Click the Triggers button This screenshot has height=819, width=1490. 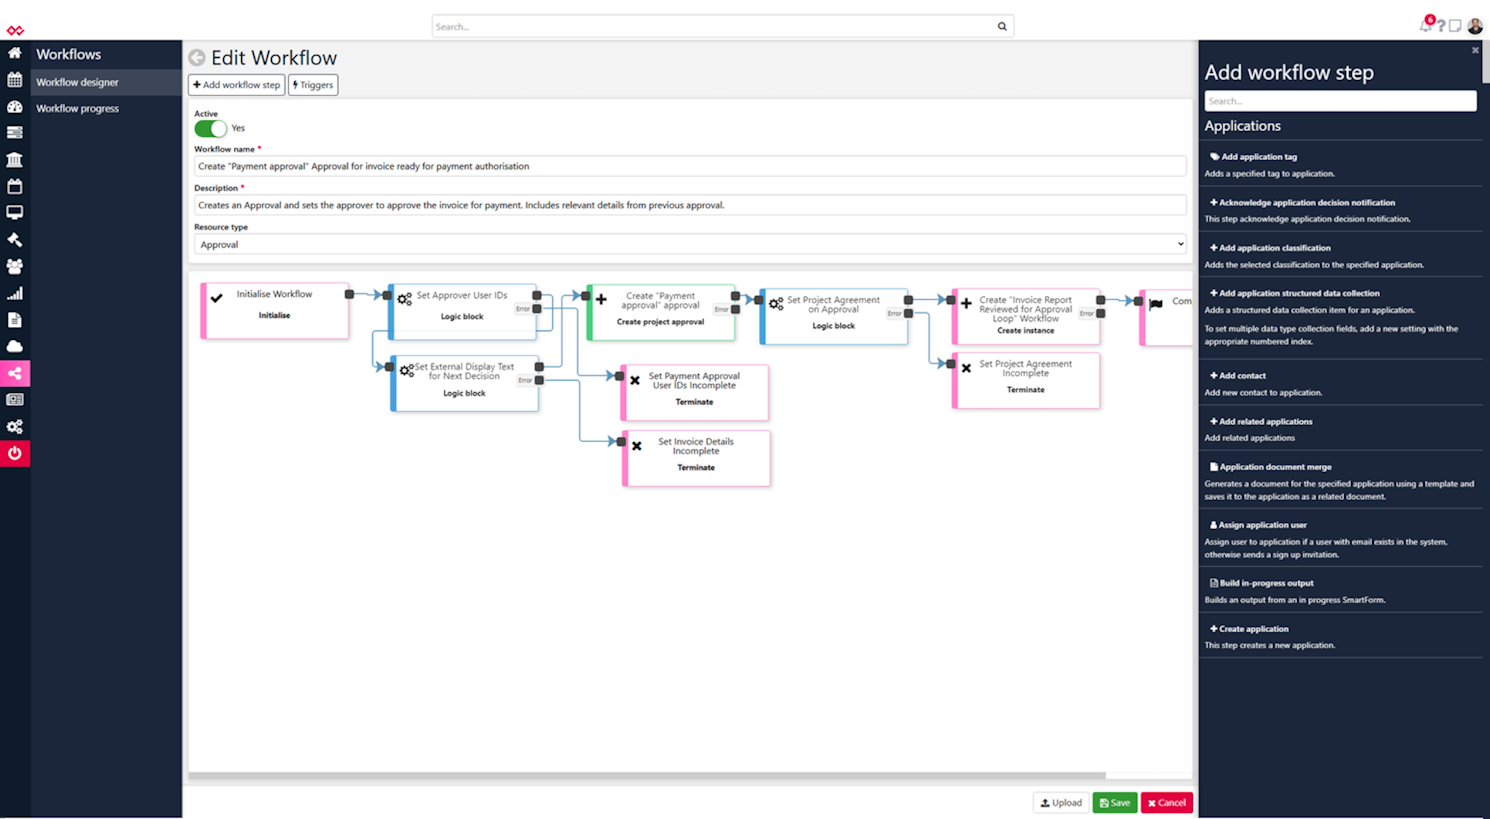(313, 85)
